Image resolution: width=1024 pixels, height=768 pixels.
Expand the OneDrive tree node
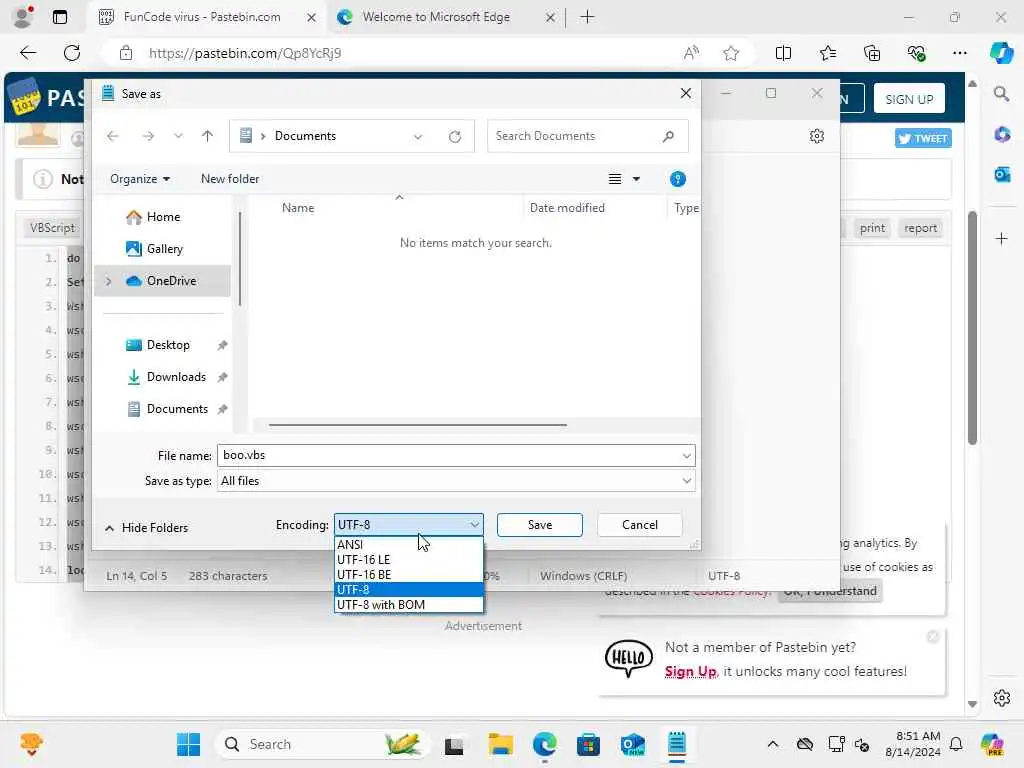tap(108, 281)
